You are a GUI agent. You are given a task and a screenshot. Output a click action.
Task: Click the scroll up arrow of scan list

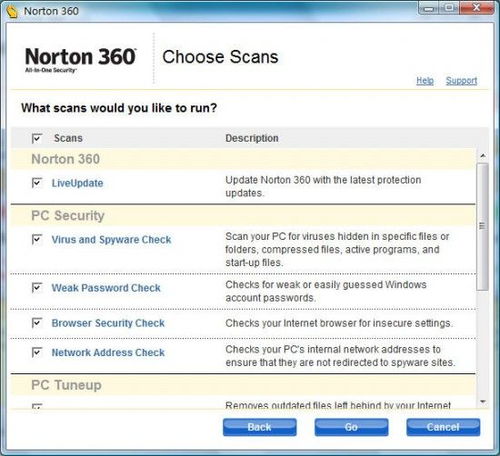click(x=483, y=156)
